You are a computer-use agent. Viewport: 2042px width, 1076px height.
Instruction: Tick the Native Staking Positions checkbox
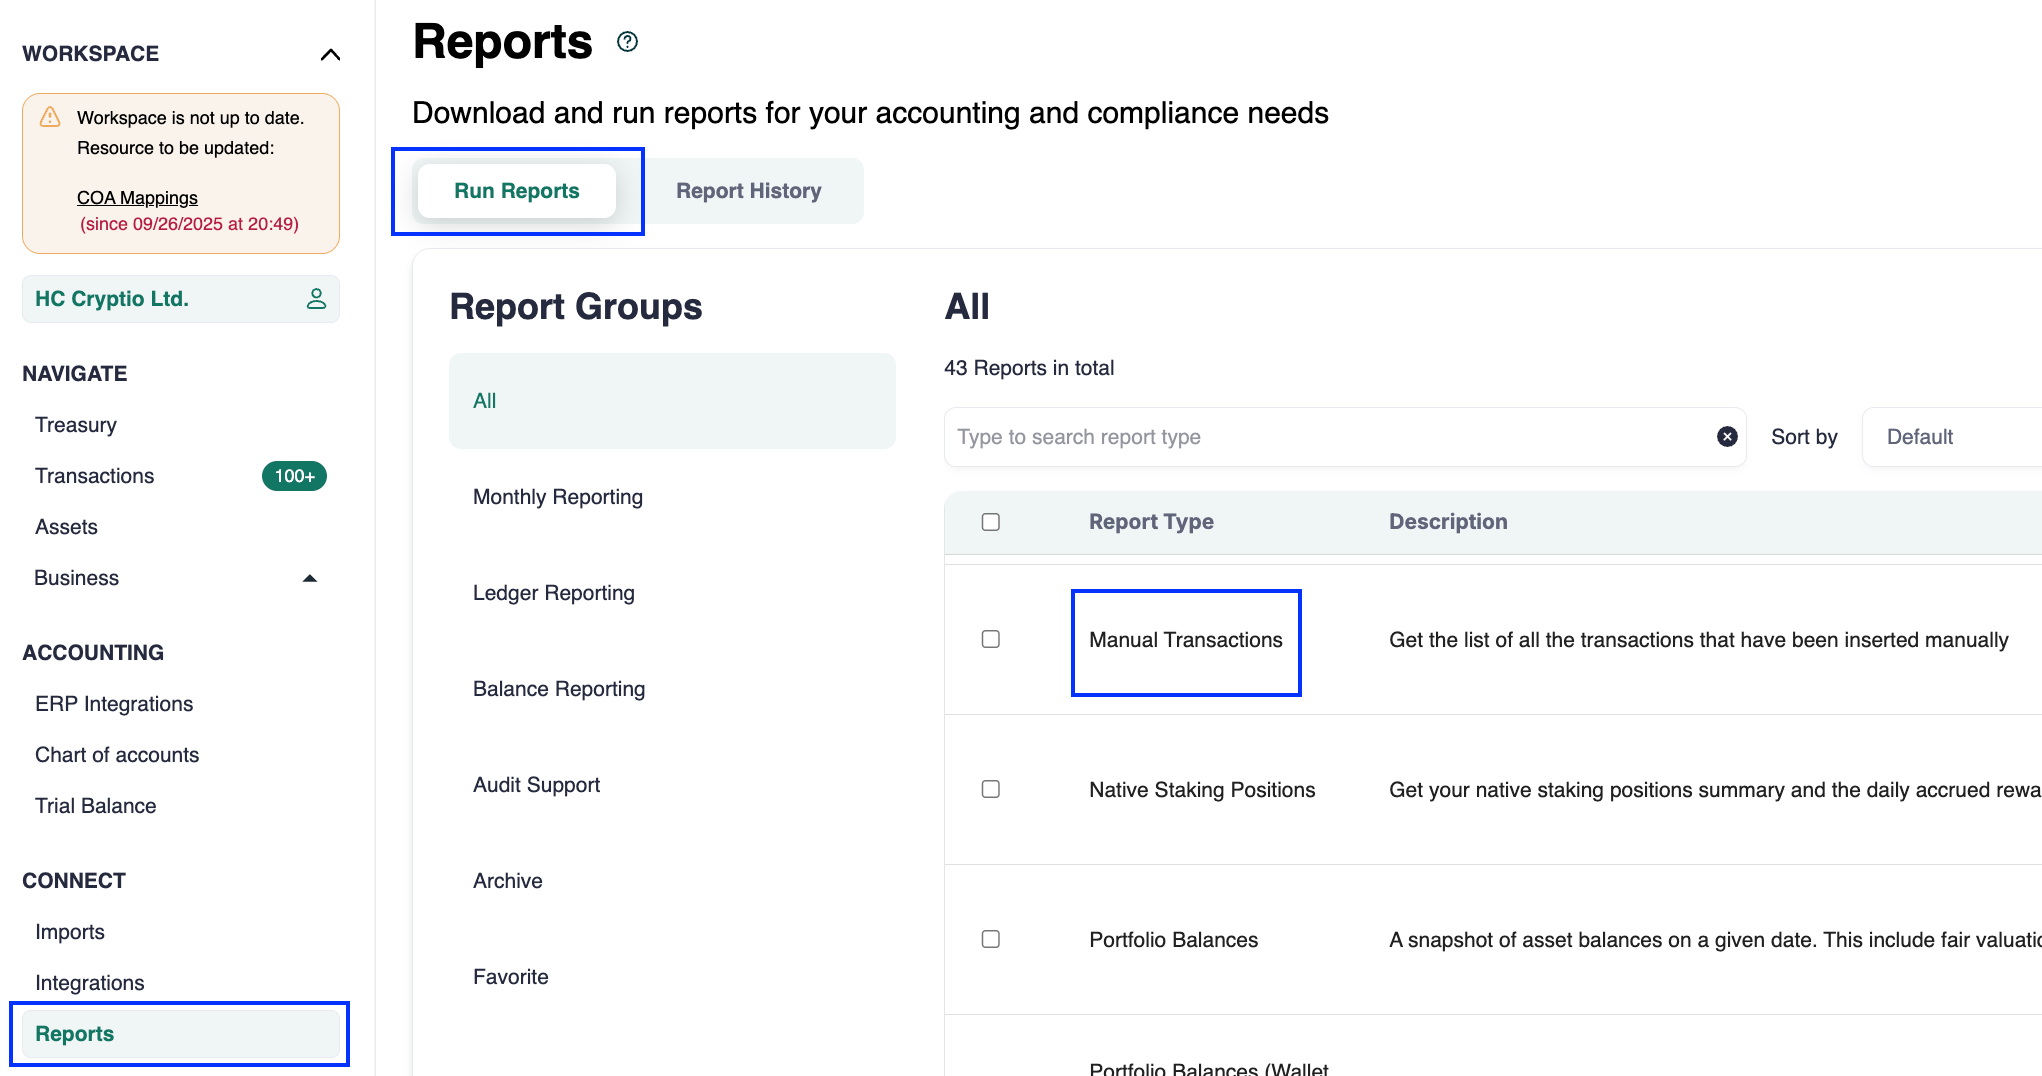click(990, 789)
